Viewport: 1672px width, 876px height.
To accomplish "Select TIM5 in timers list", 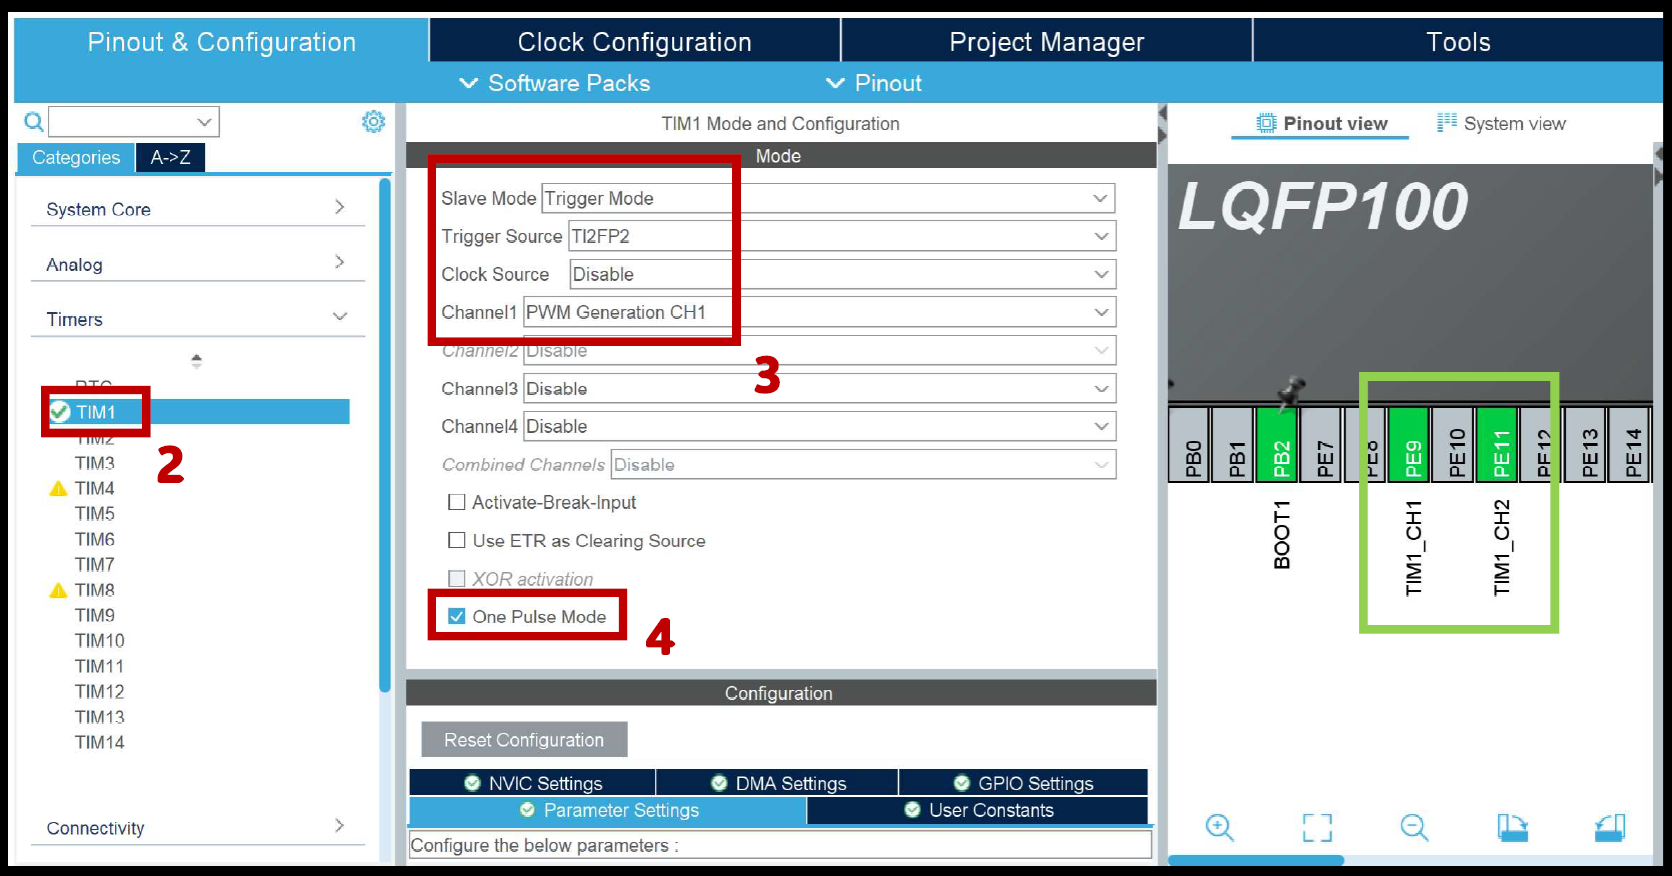I will point(95,513).
